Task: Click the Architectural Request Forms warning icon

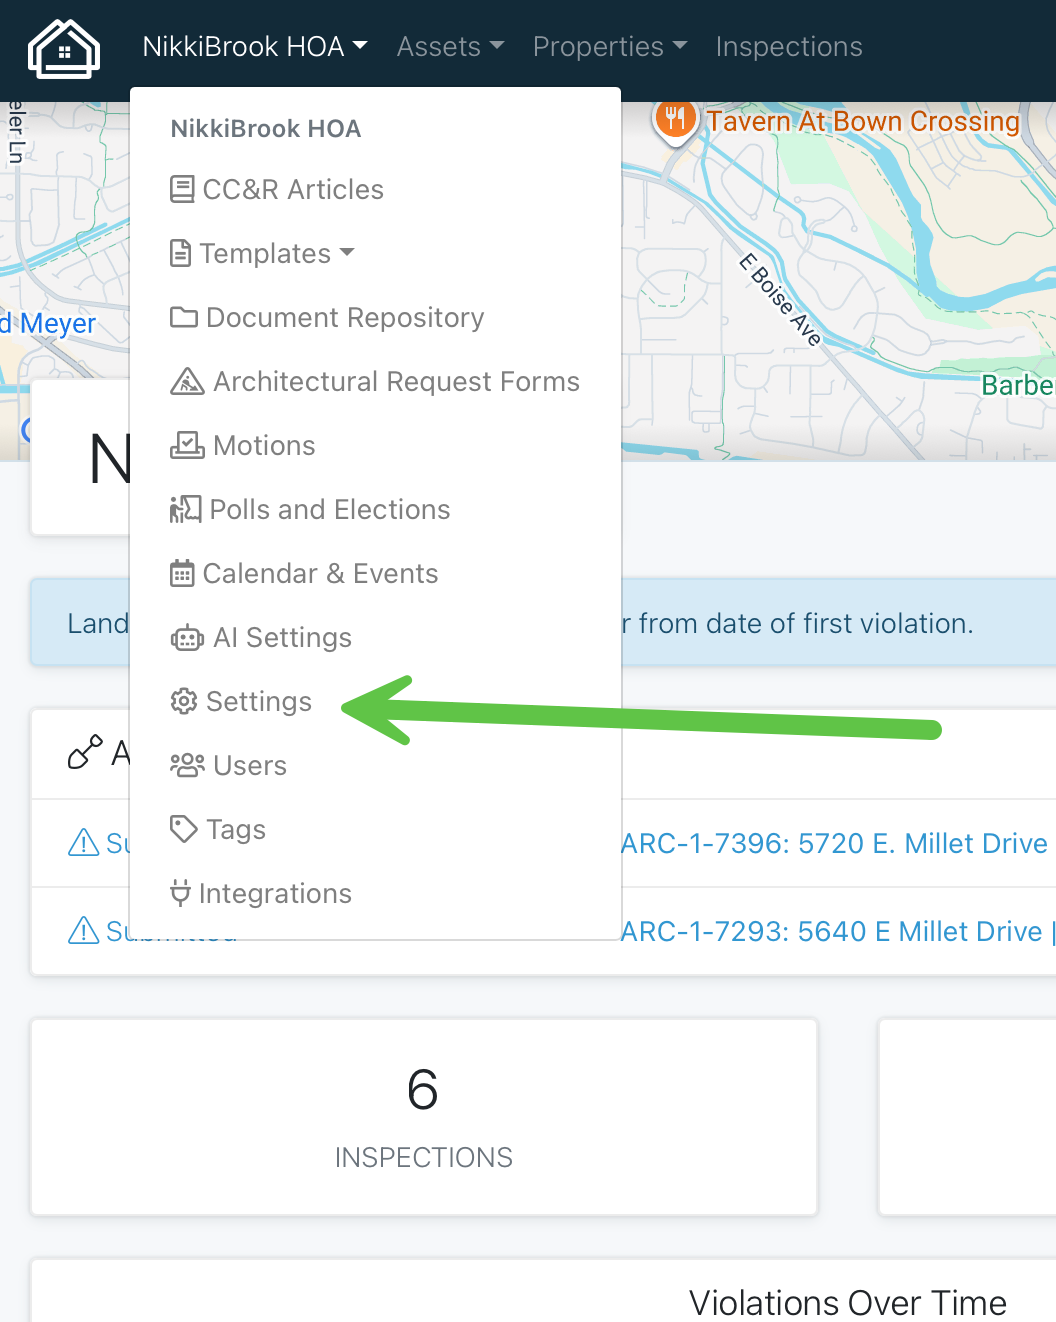Action: click(187, 381)
